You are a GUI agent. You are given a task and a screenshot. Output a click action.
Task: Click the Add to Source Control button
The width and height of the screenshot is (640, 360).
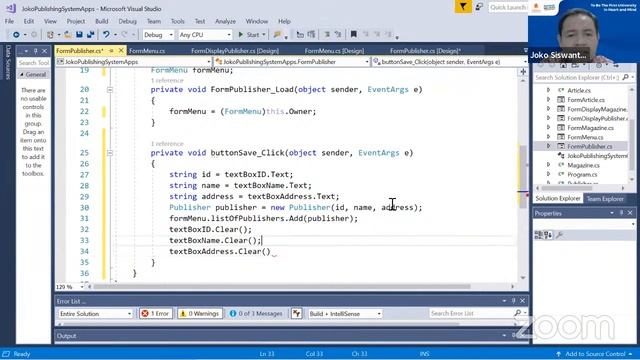pos(595,354)
